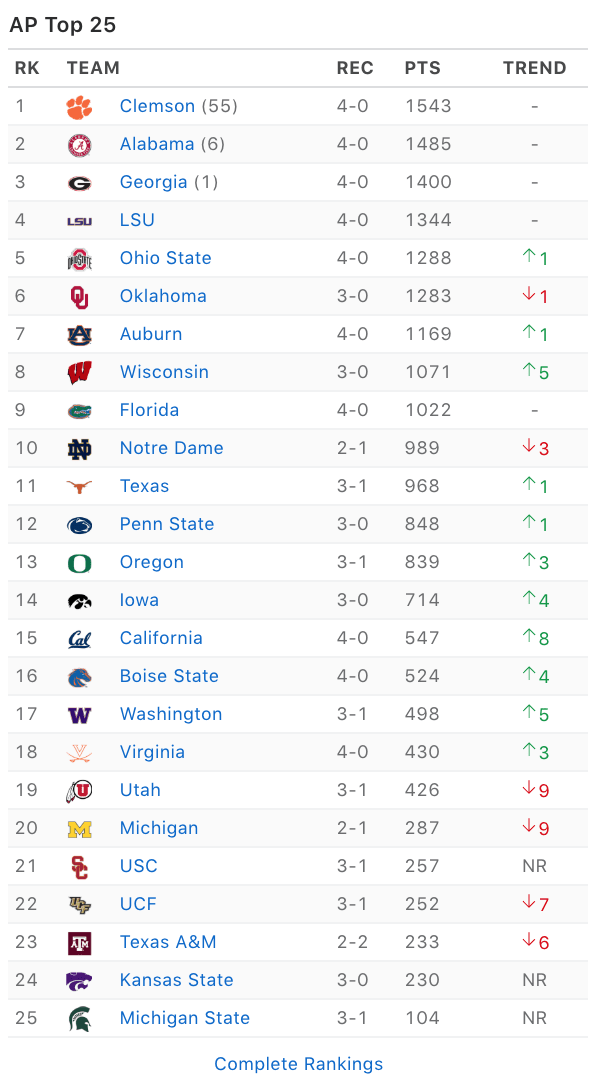596x1080 pixels.
Task: Click the Michigan State Spartan logo
Action: click(79, 1019)
